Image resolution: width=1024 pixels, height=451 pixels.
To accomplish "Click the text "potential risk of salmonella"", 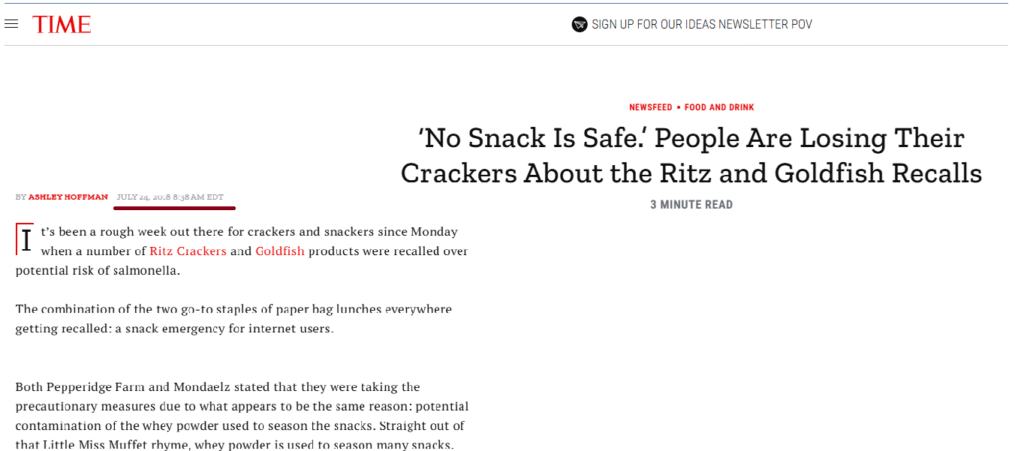I will pos(98,271).
